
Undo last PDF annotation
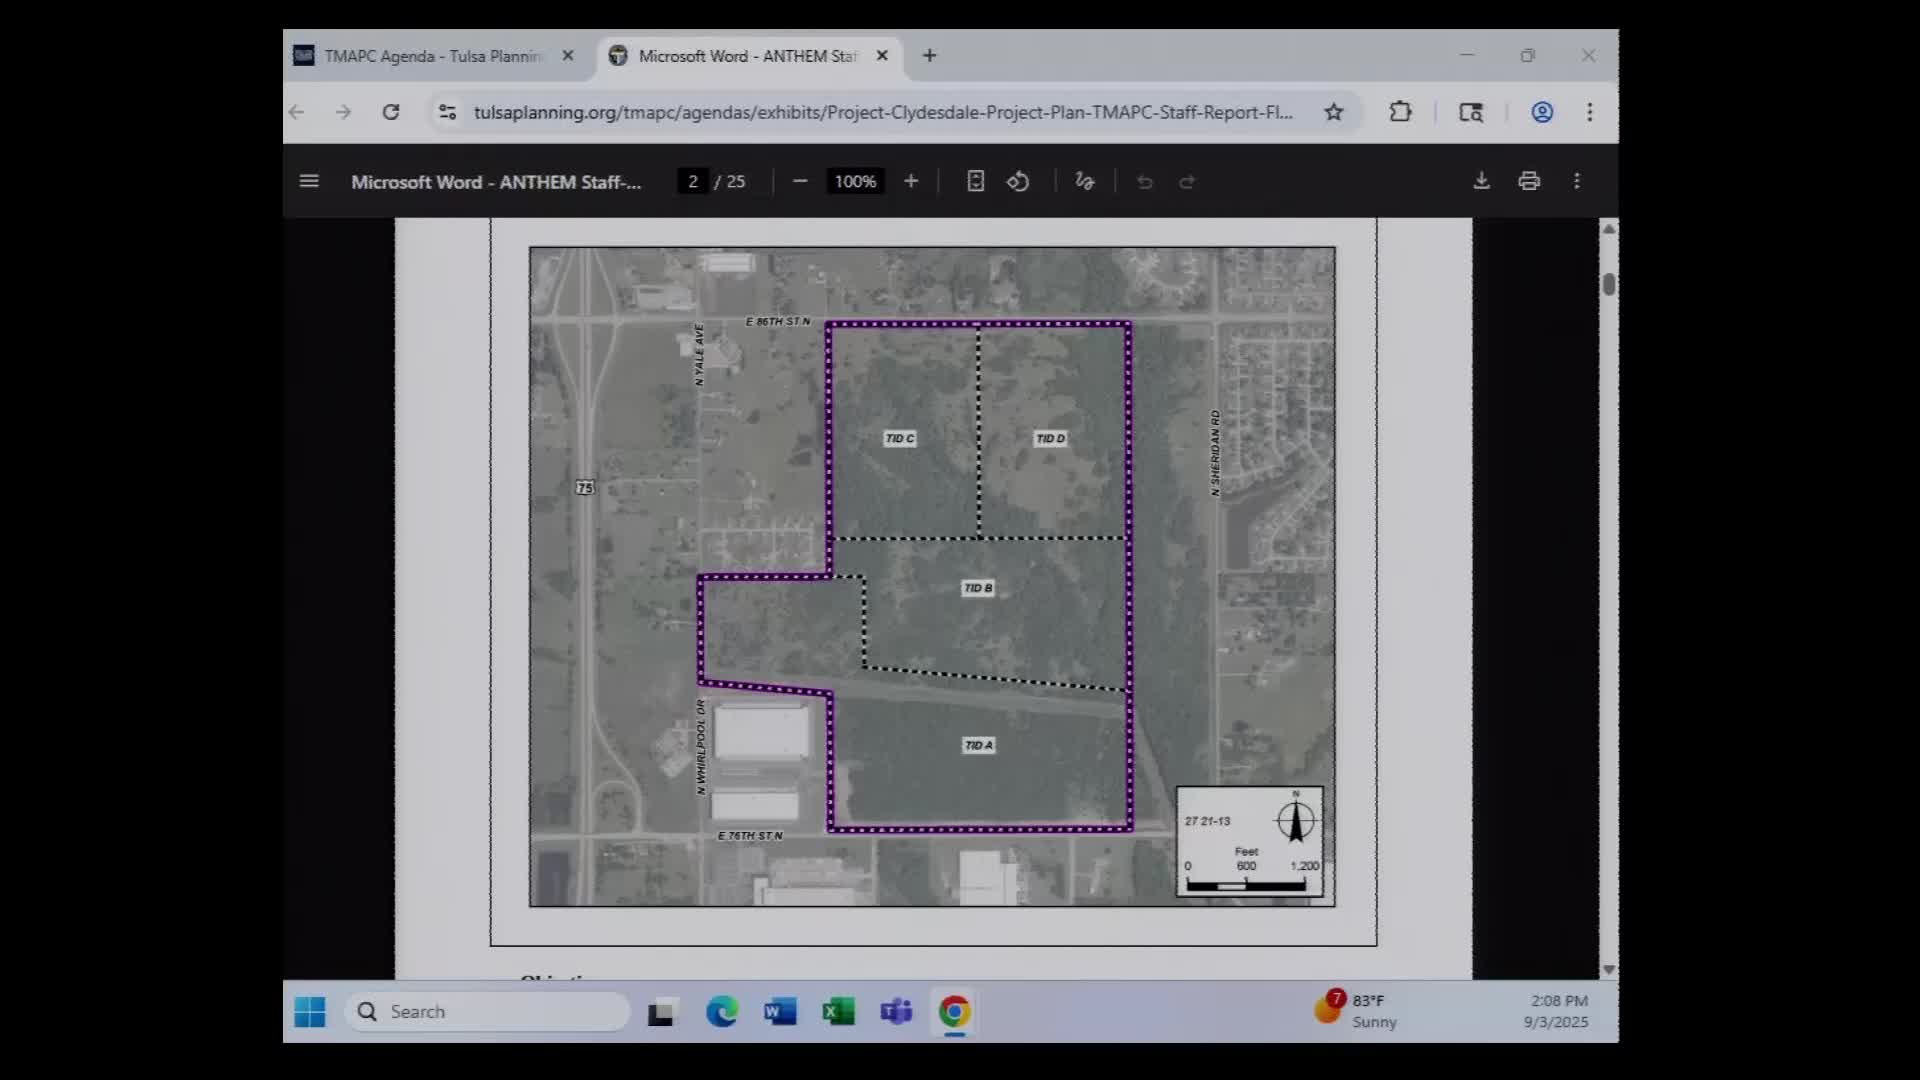(1145, 181)
